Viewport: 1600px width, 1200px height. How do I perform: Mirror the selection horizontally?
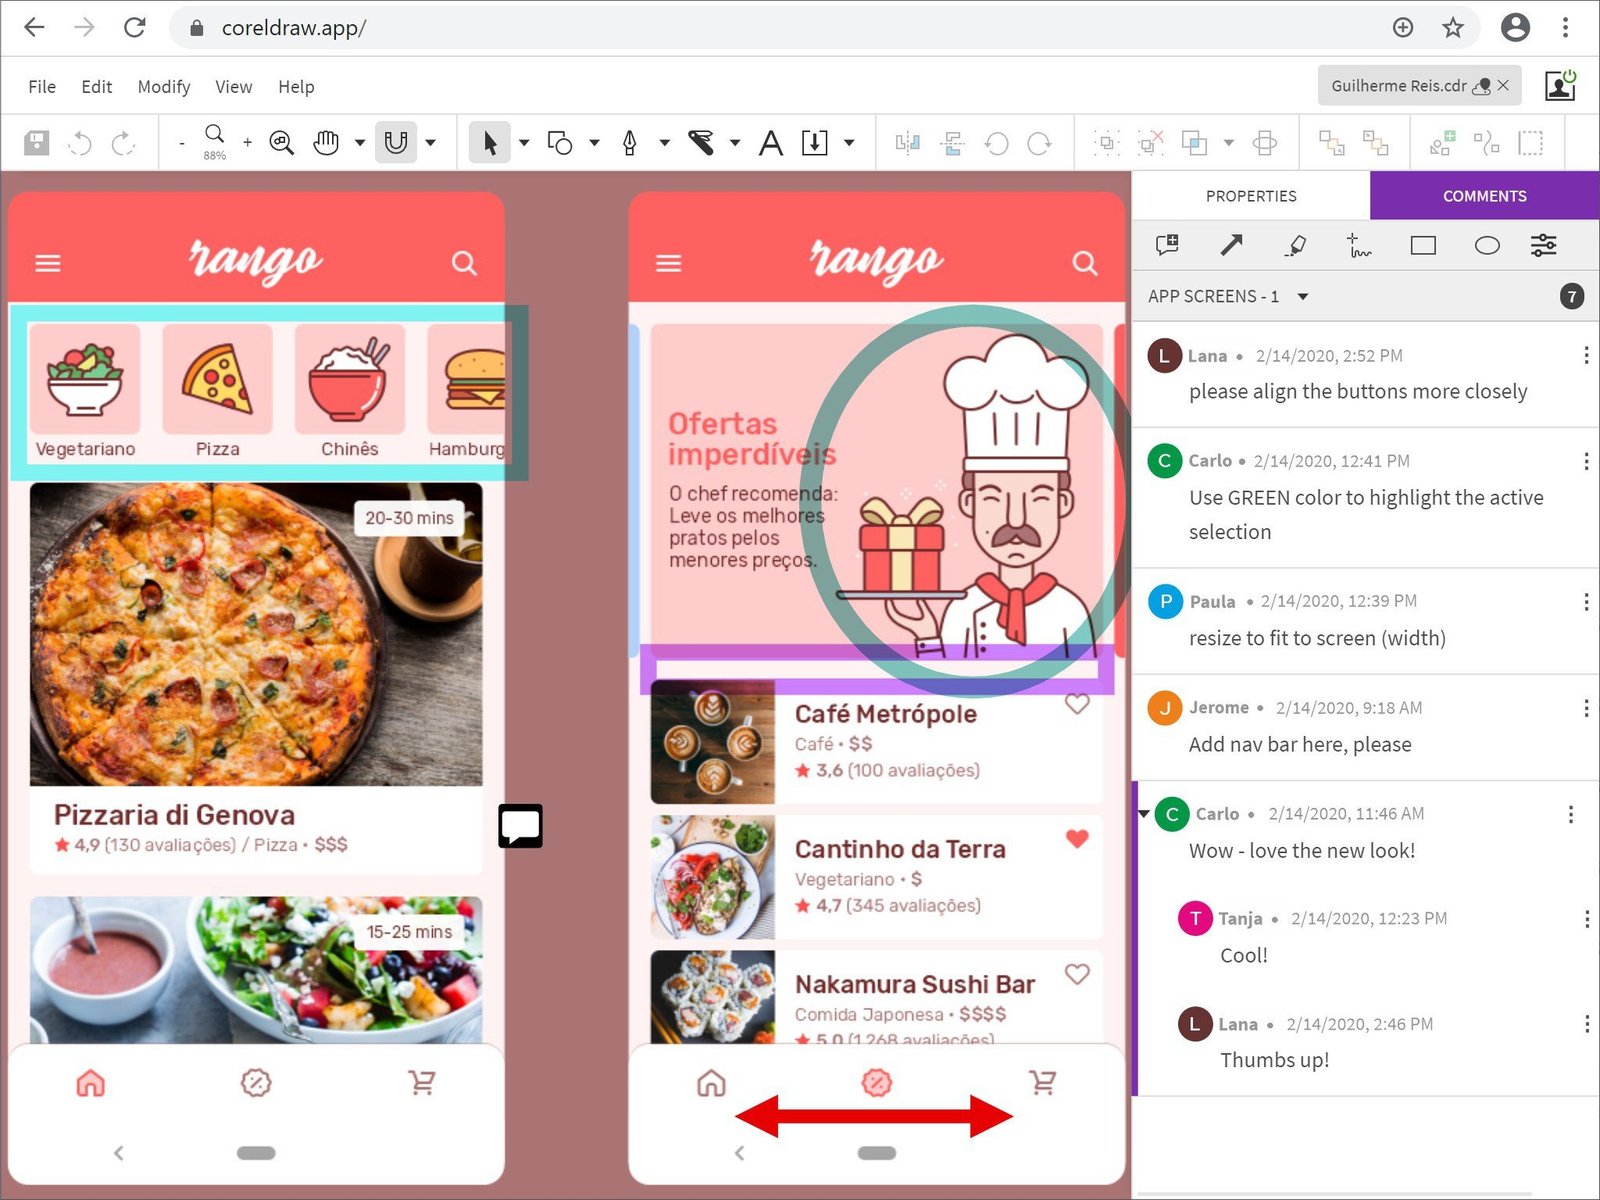pyautogui.click(x=908, y=143)
